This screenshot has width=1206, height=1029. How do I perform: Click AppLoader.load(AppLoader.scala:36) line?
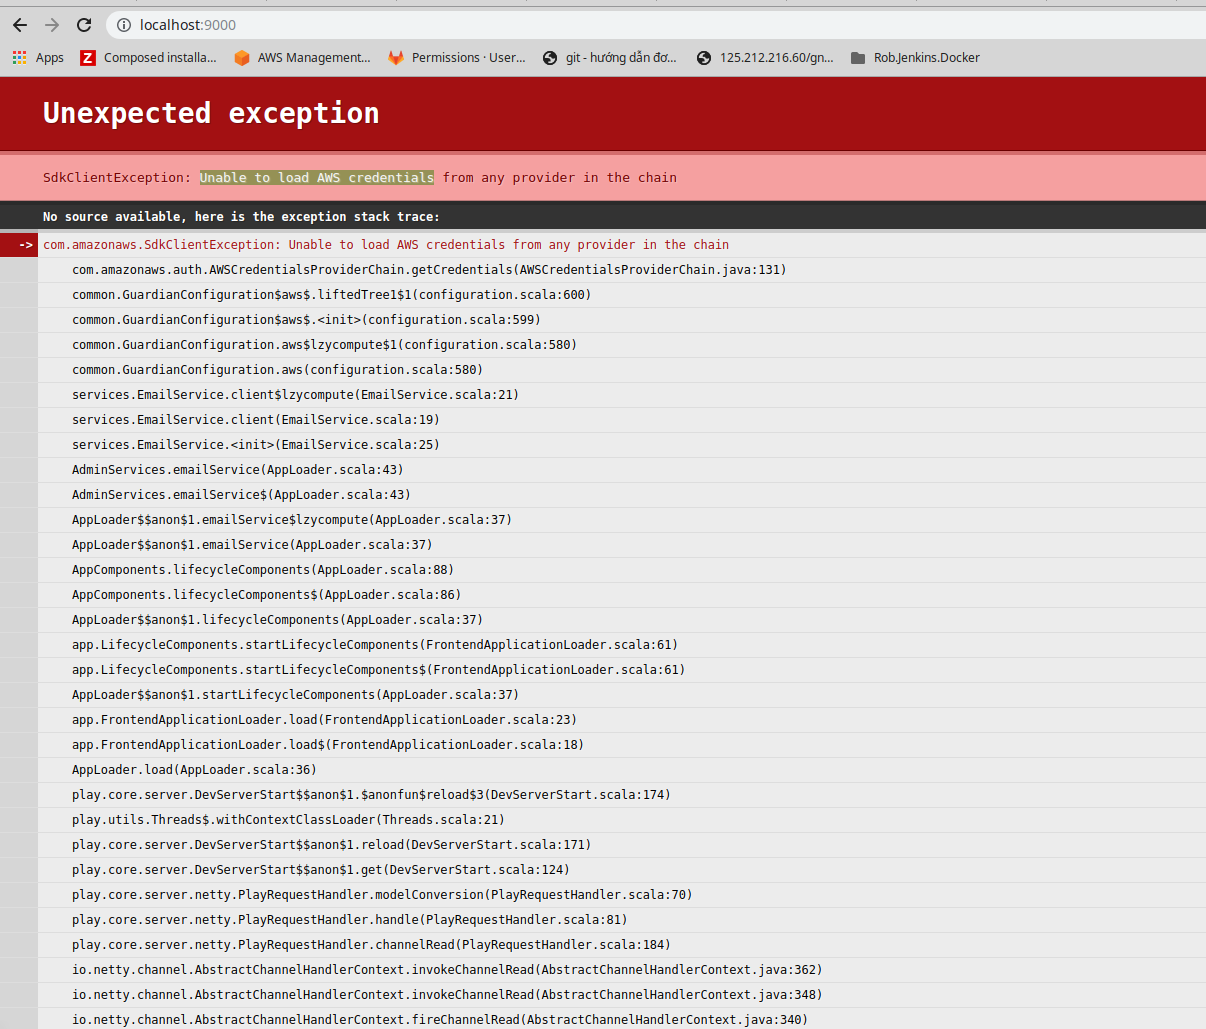194,770
